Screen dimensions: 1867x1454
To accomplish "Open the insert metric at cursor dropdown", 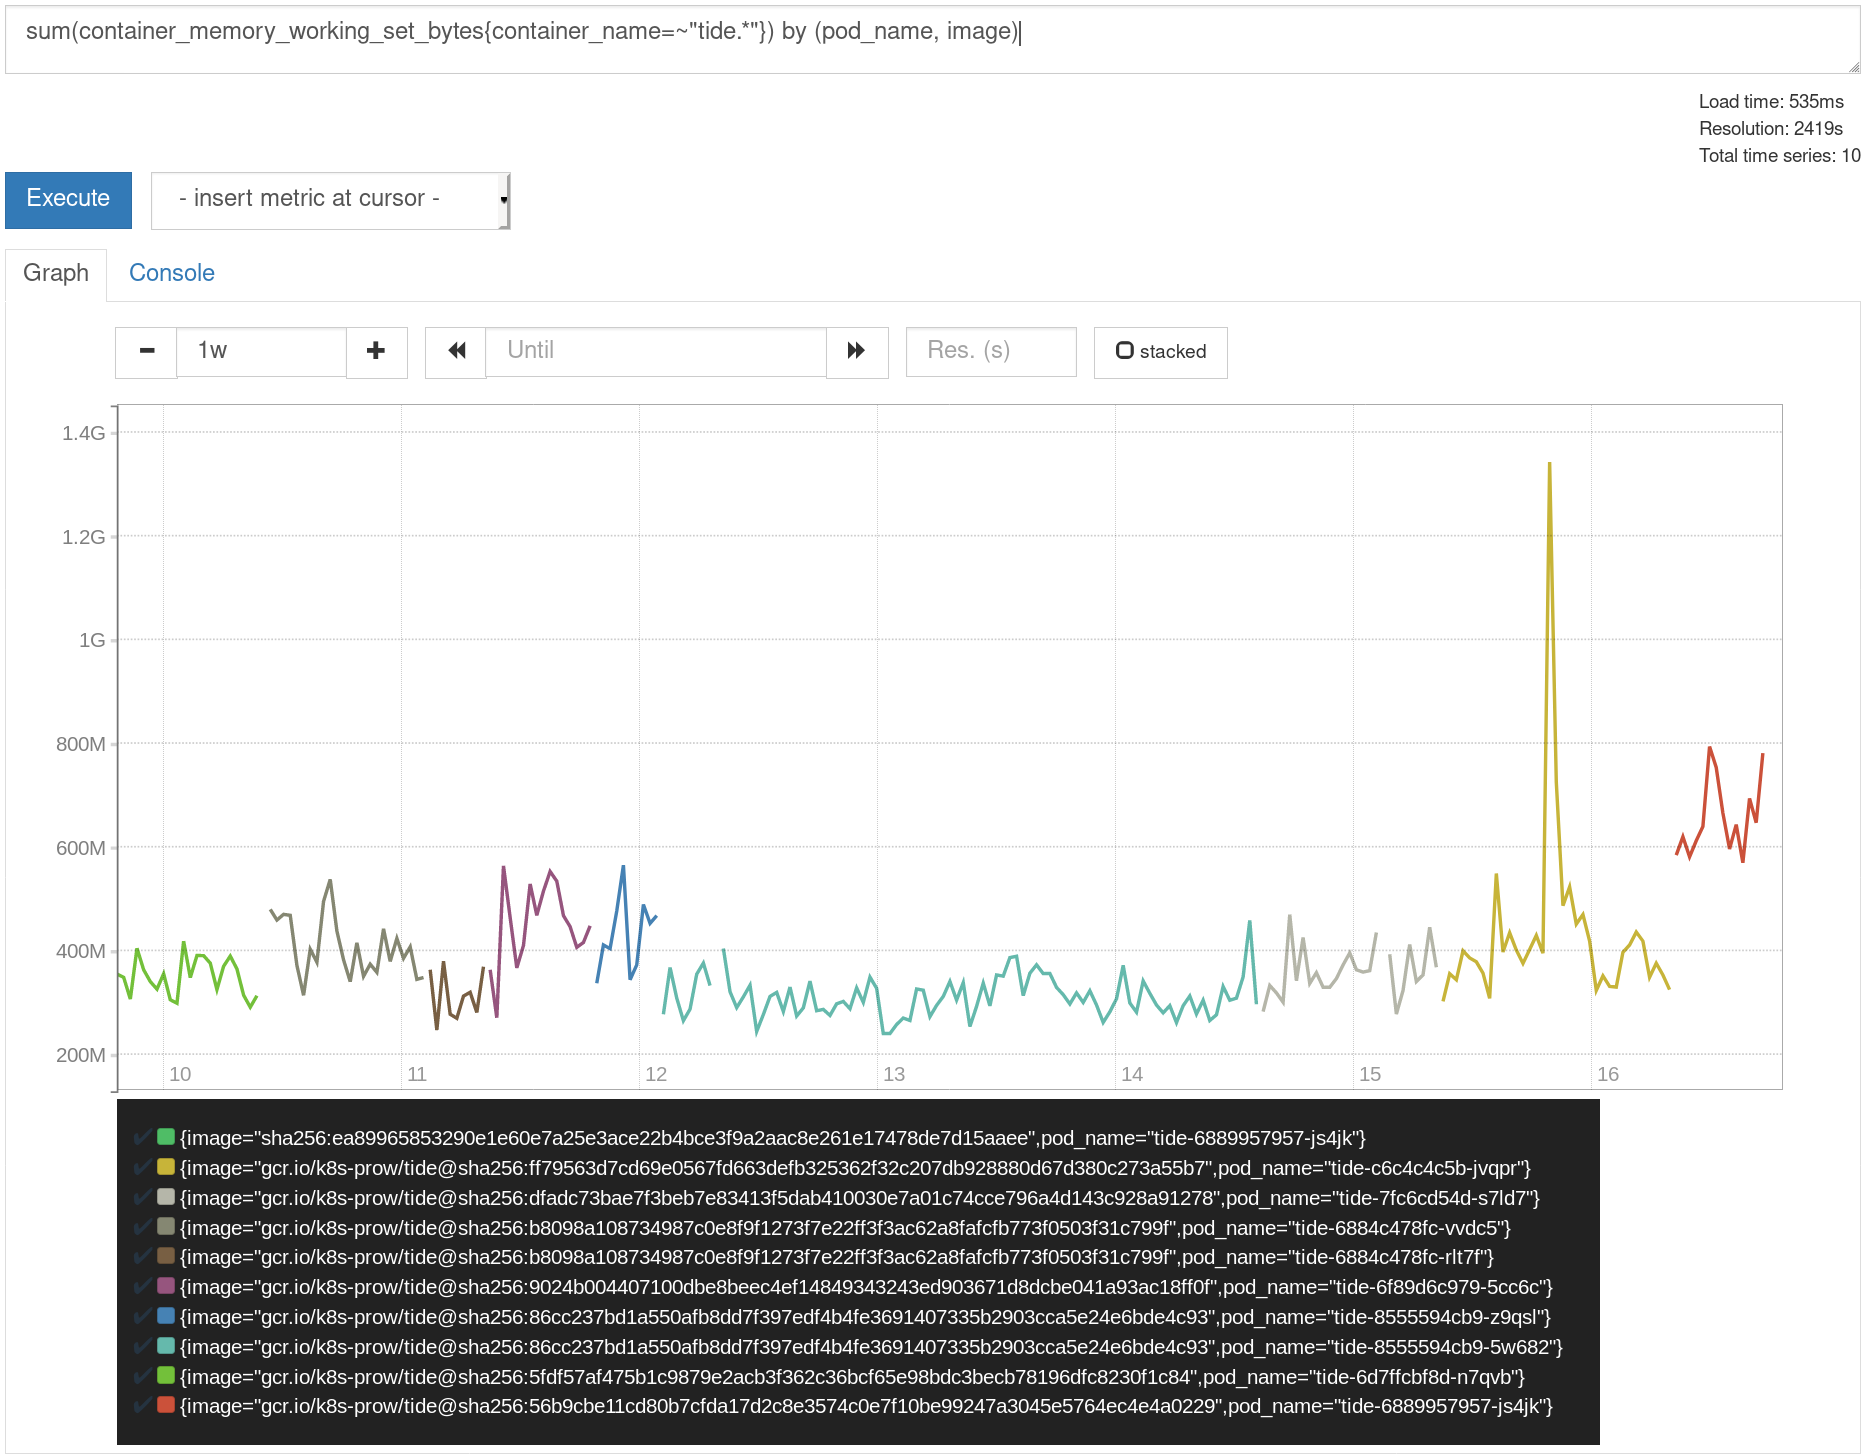I will [x=331, y=200].
